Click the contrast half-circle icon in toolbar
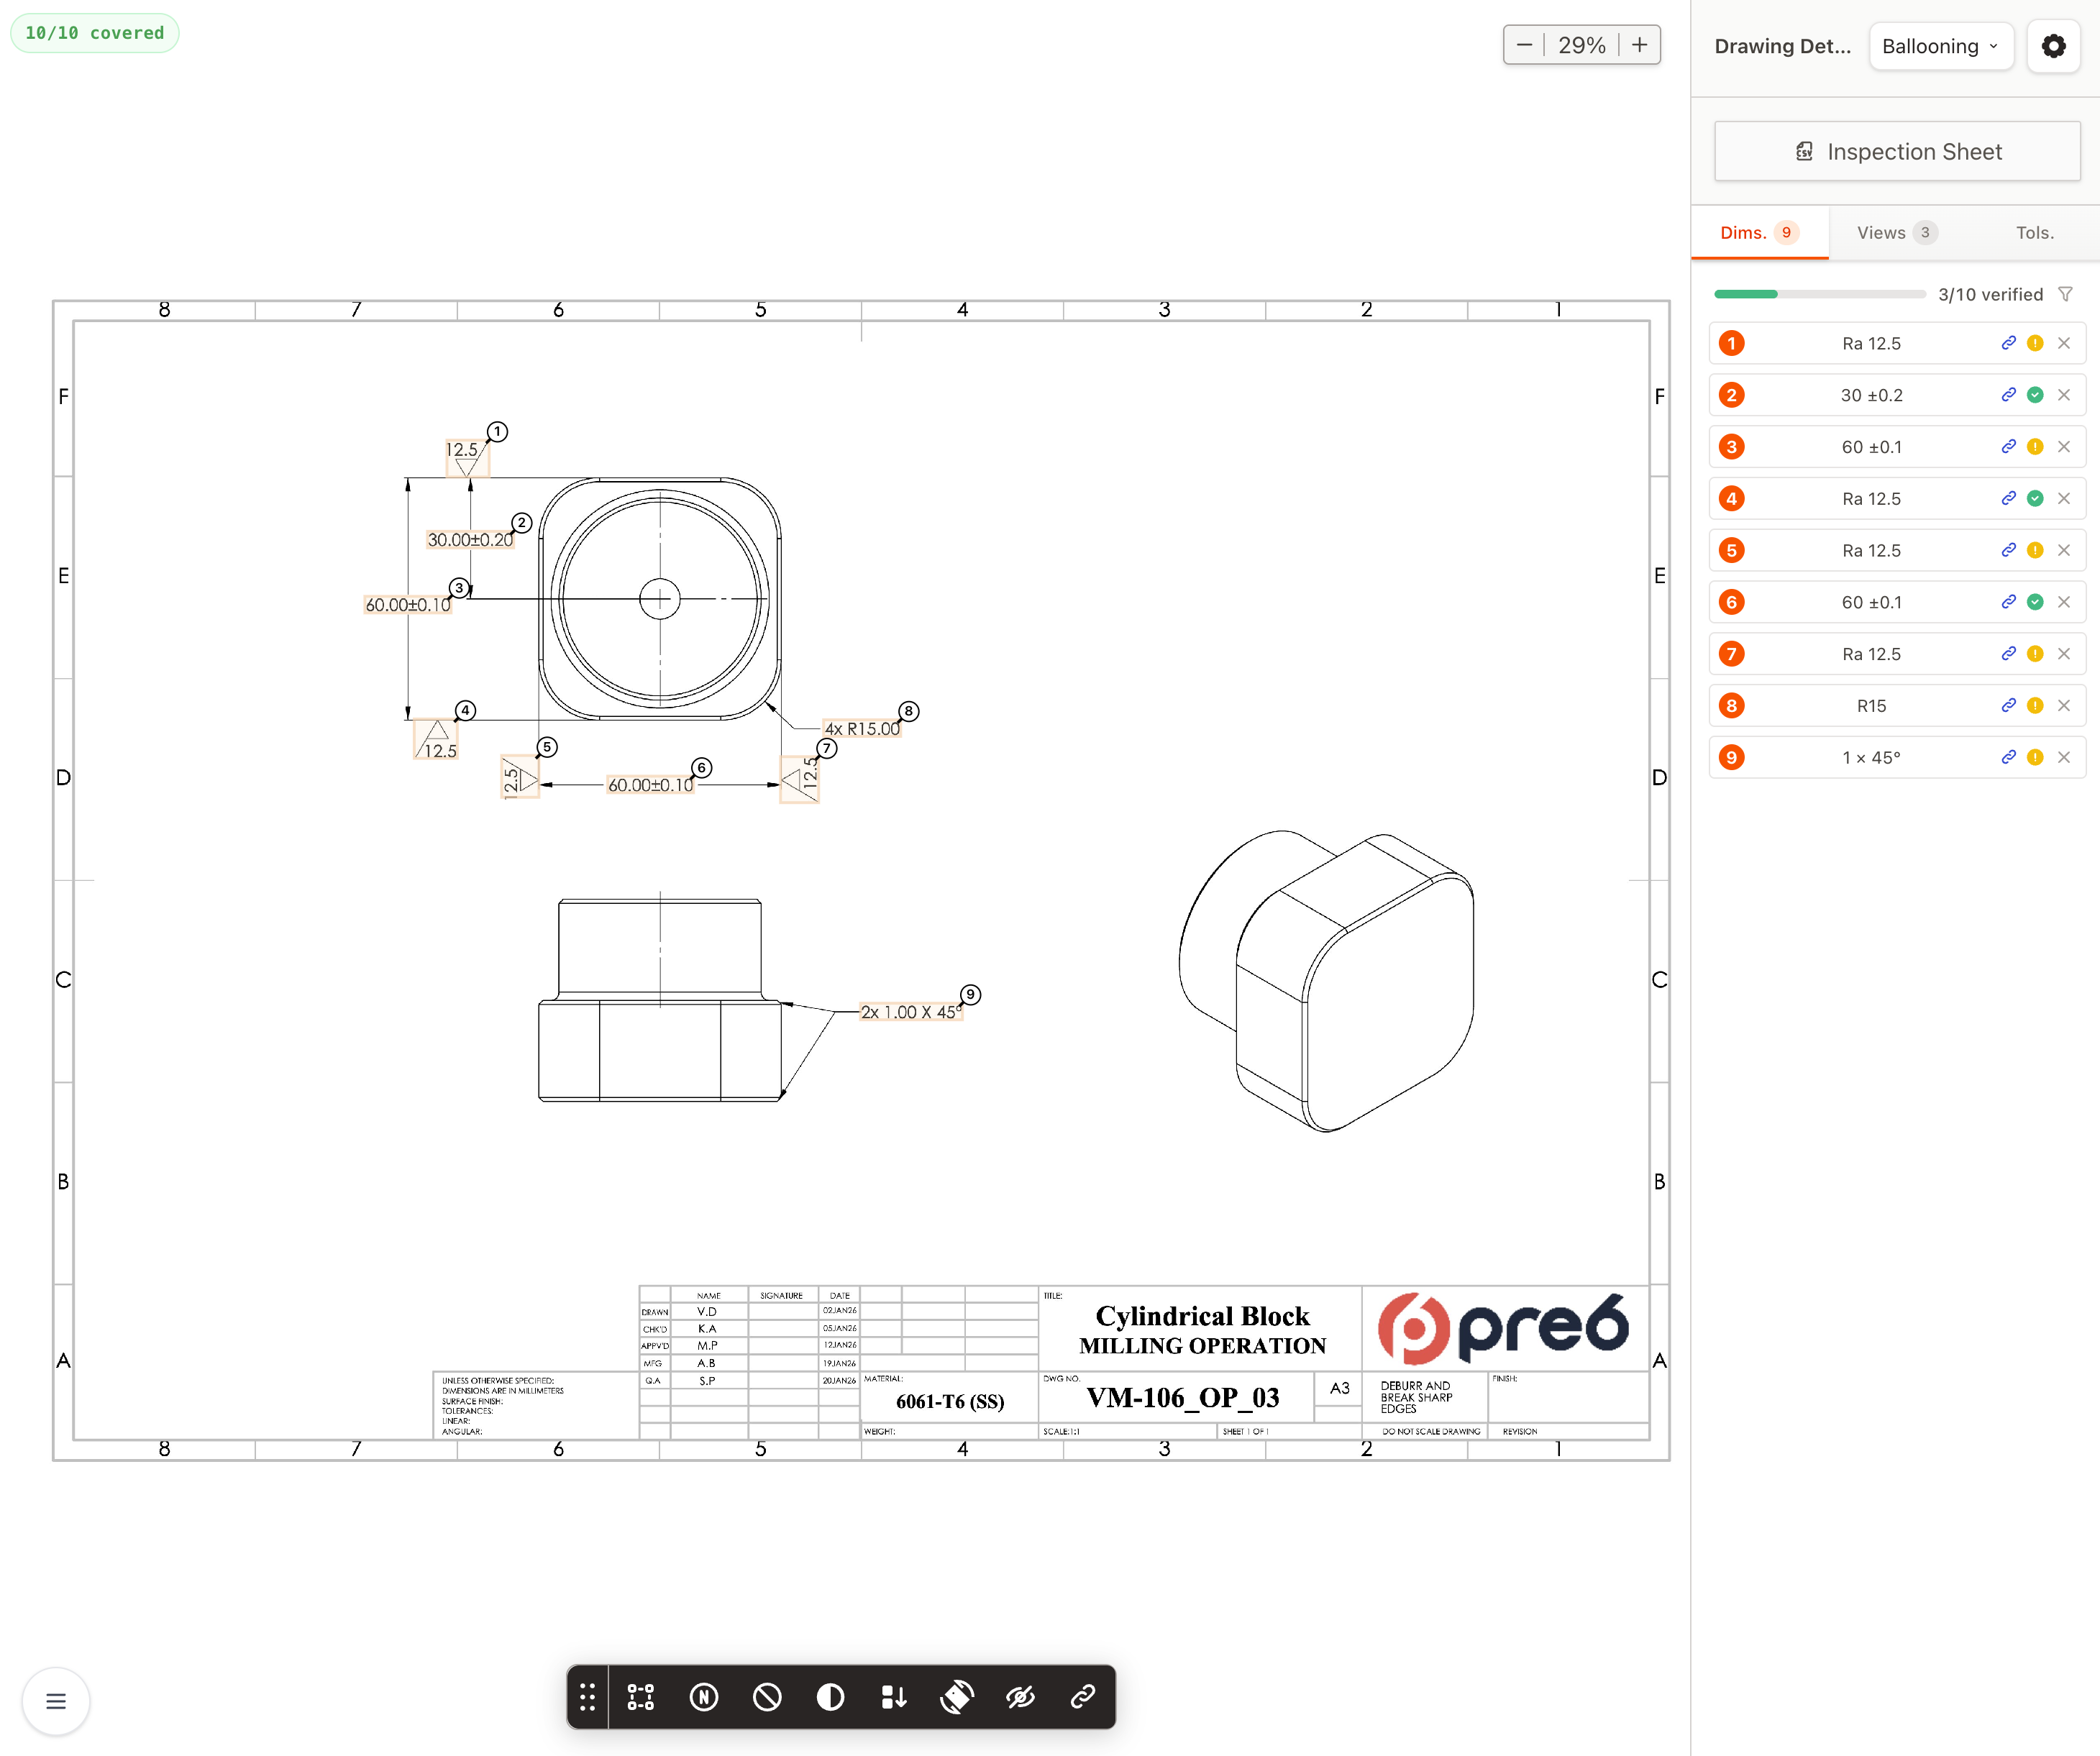This screenshot has height=1756, width=2100. [x=830, y=1697]
